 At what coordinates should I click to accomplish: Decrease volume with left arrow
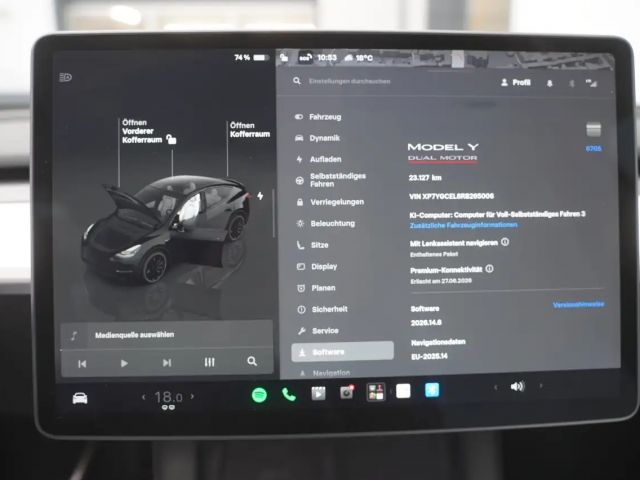pos(496,387)
